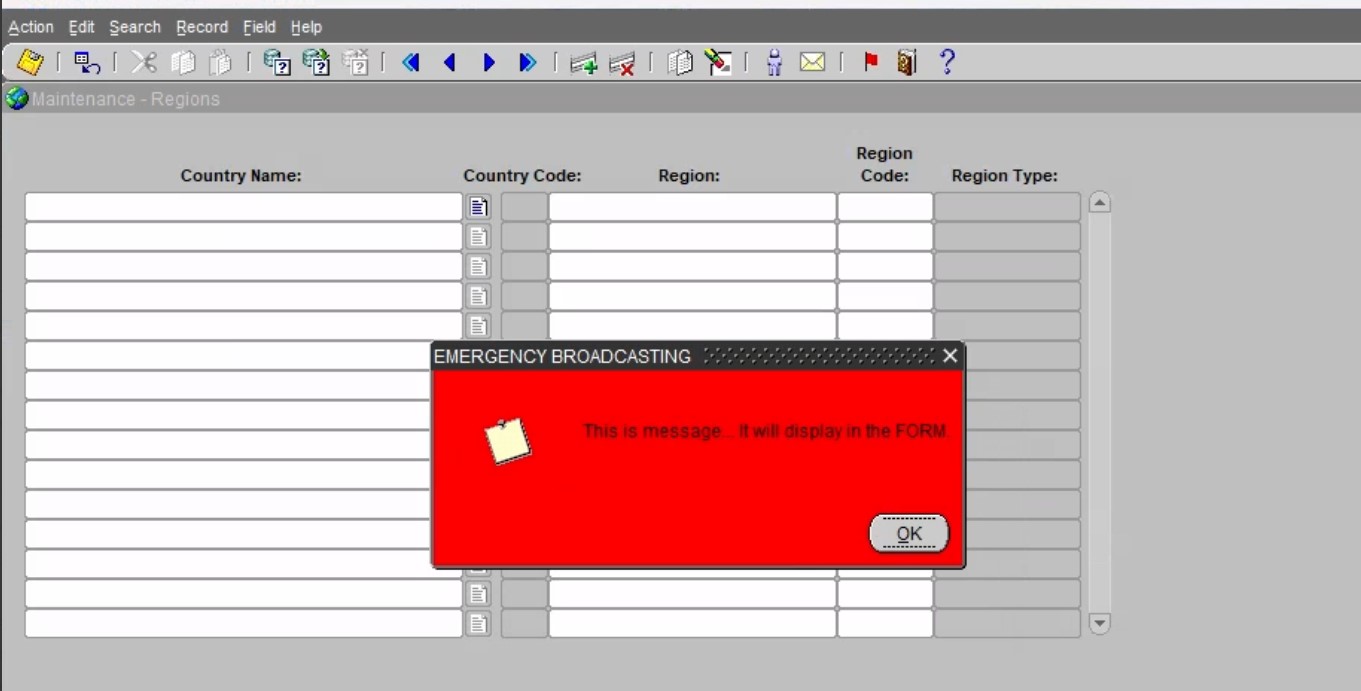Open the Field menu
This screenshot has height=691, width=1361.
pos(259,27)
